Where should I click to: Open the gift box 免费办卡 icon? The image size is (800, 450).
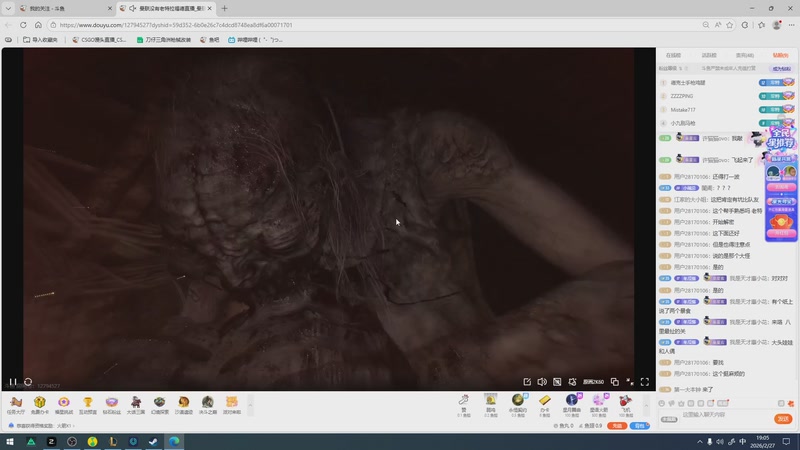click(40, 405)
